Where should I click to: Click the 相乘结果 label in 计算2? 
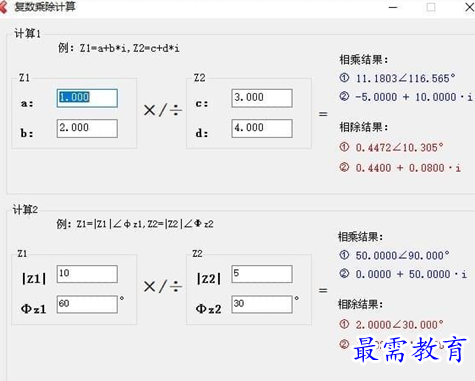pos(361,237)
